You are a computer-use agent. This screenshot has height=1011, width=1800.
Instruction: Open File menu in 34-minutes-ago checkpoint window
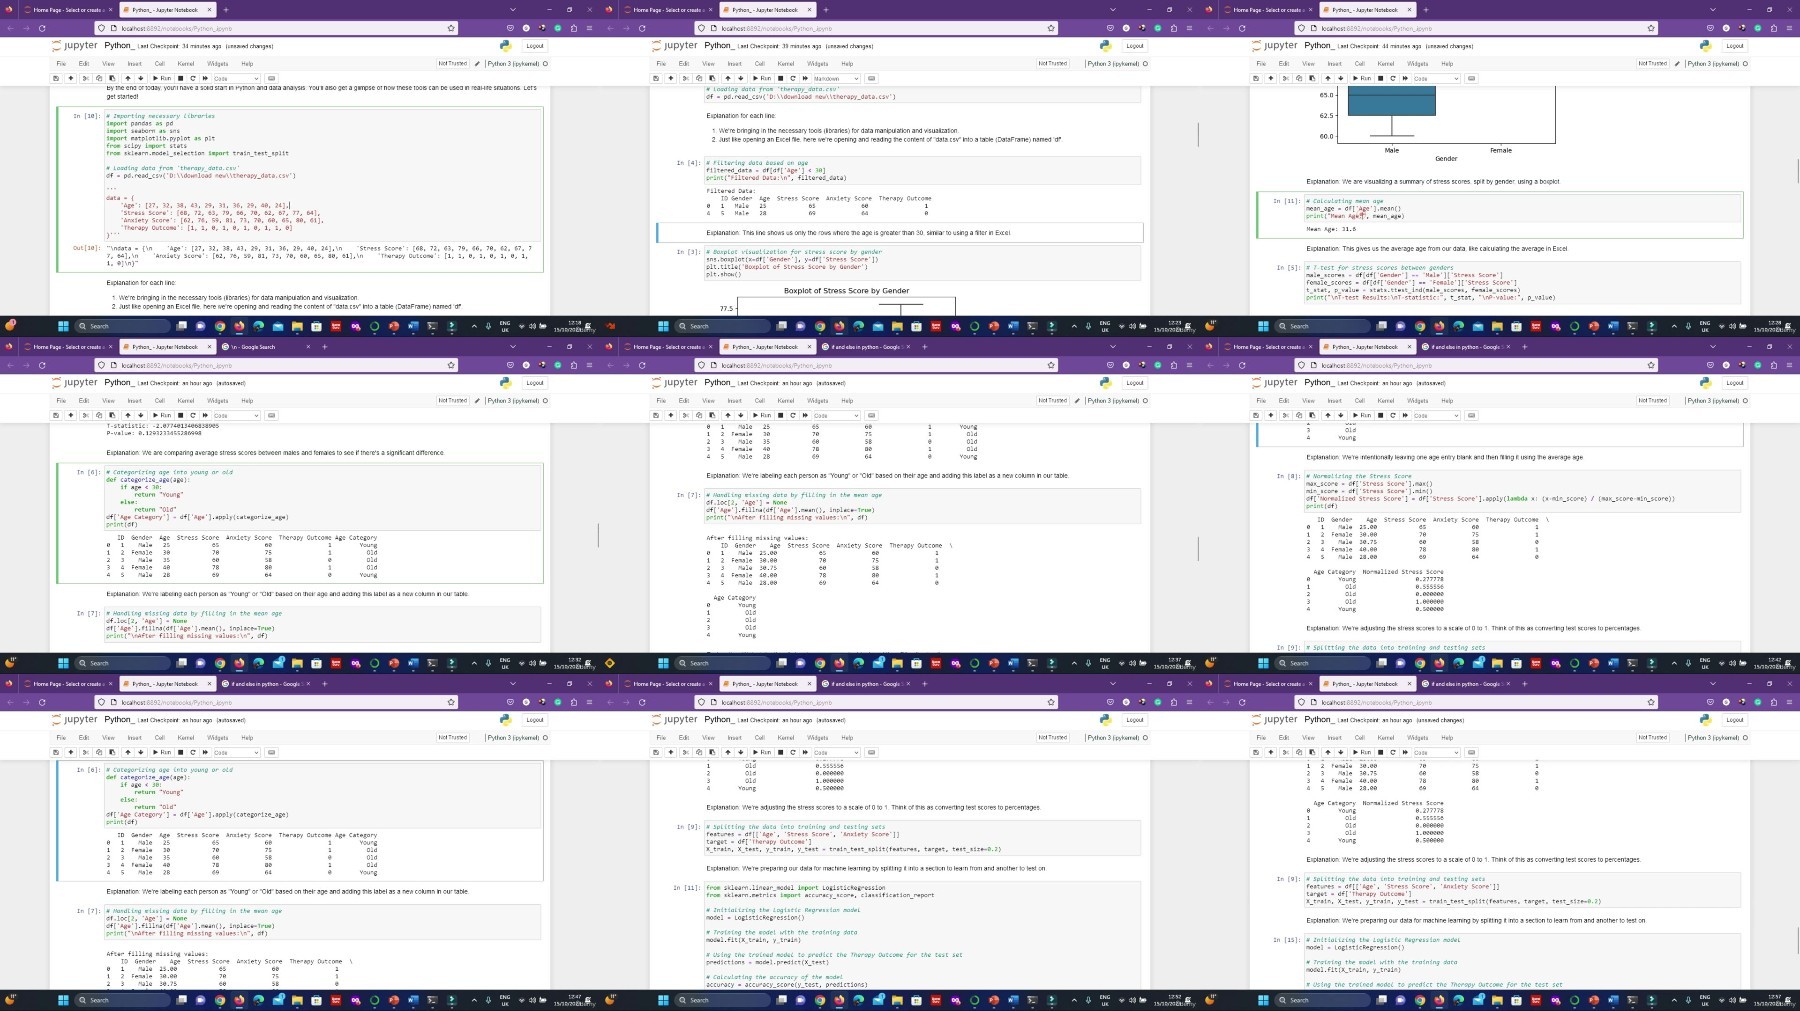pyautogui.click(x=61, y=63)
